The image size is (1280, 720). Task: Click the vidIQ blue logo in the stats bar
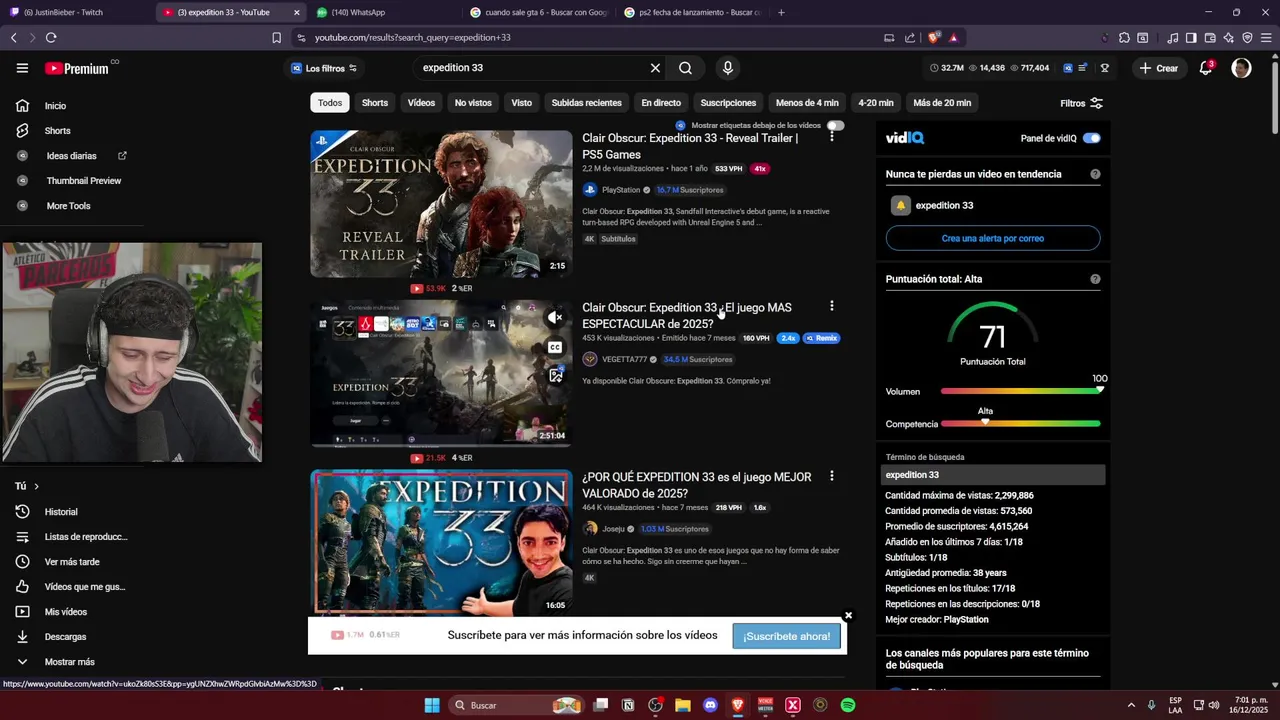tap(1068, 68)
